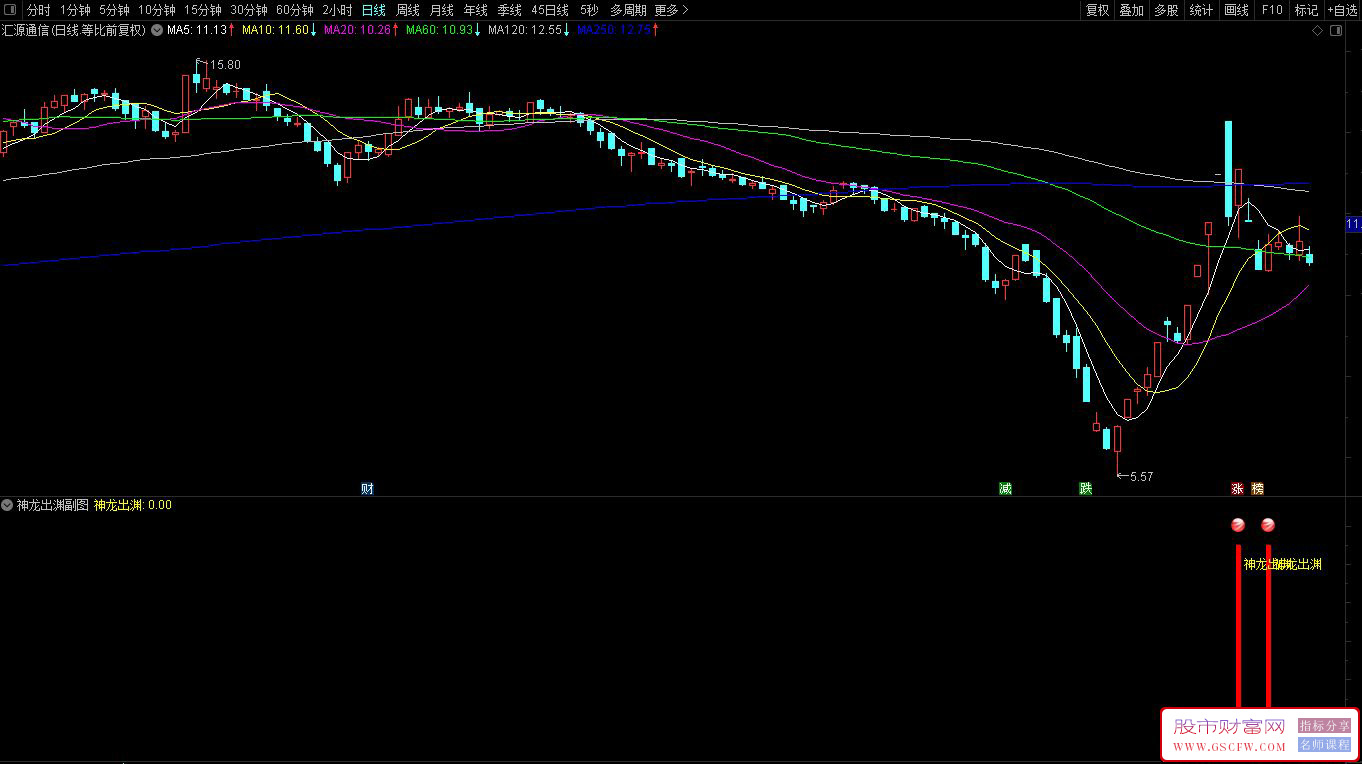
Task: Toggle the 复权 adjustment option
Action: pyautogui.click(x=1097, y=10)
